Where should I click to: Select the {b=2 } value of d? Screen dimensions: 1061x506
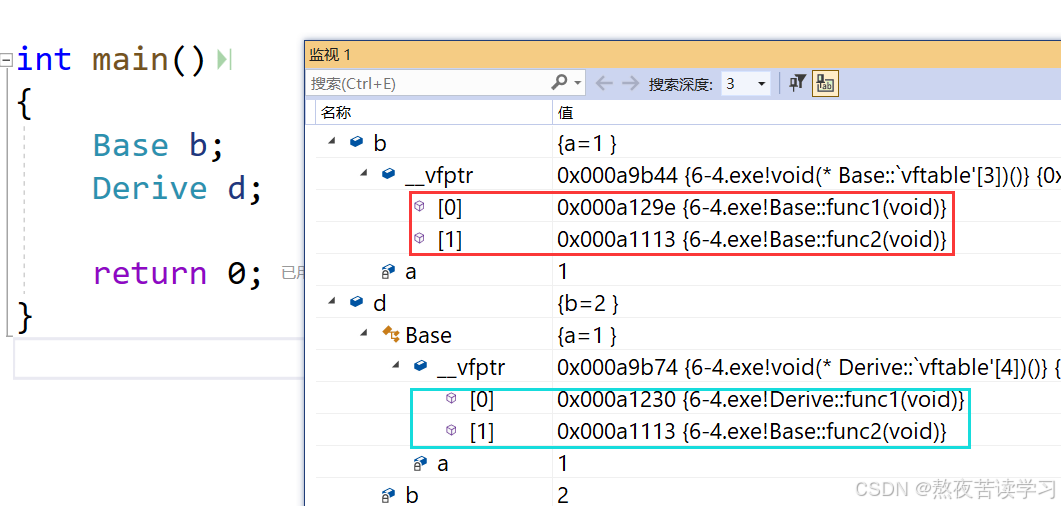click(x=588, y=304)
